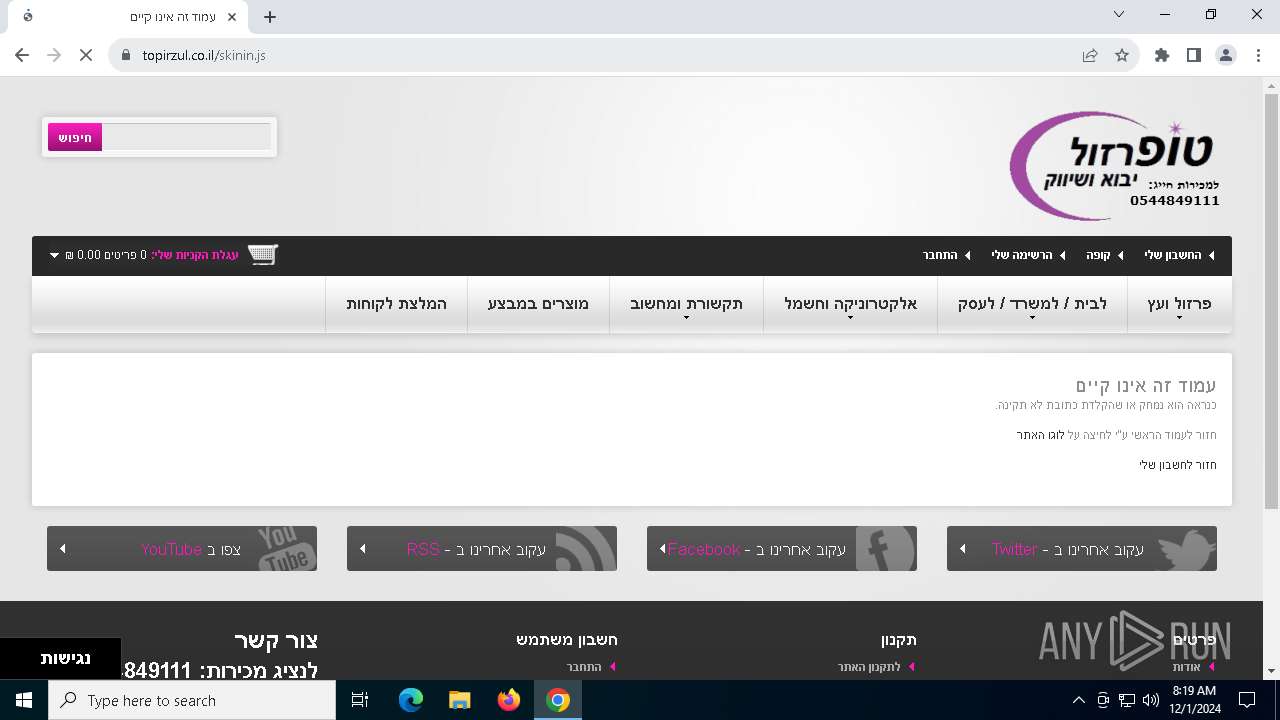Viewport: 1280px width, 720px height.
Task: Expand the shopping cart dropdown arrow
Action: [x=54, y=255]
